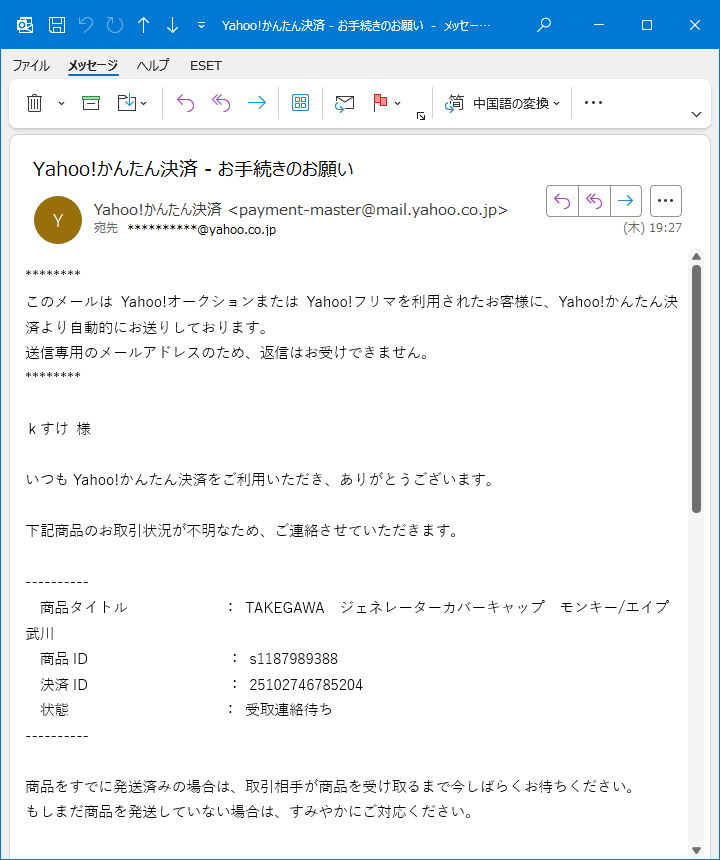720x860 pixels.
Task: Open the apps grid icon in ribbon
Action: point(301,103)
